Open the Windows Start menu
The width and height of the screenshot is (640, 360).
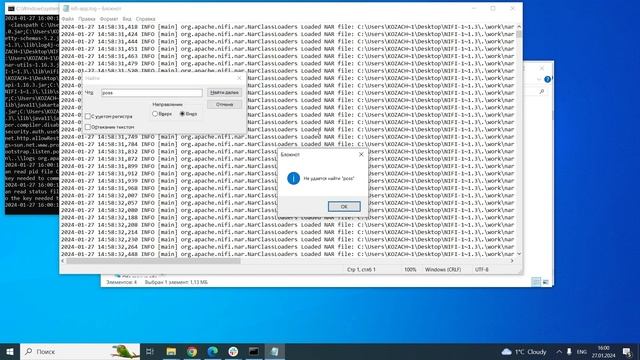pos(10,351)
